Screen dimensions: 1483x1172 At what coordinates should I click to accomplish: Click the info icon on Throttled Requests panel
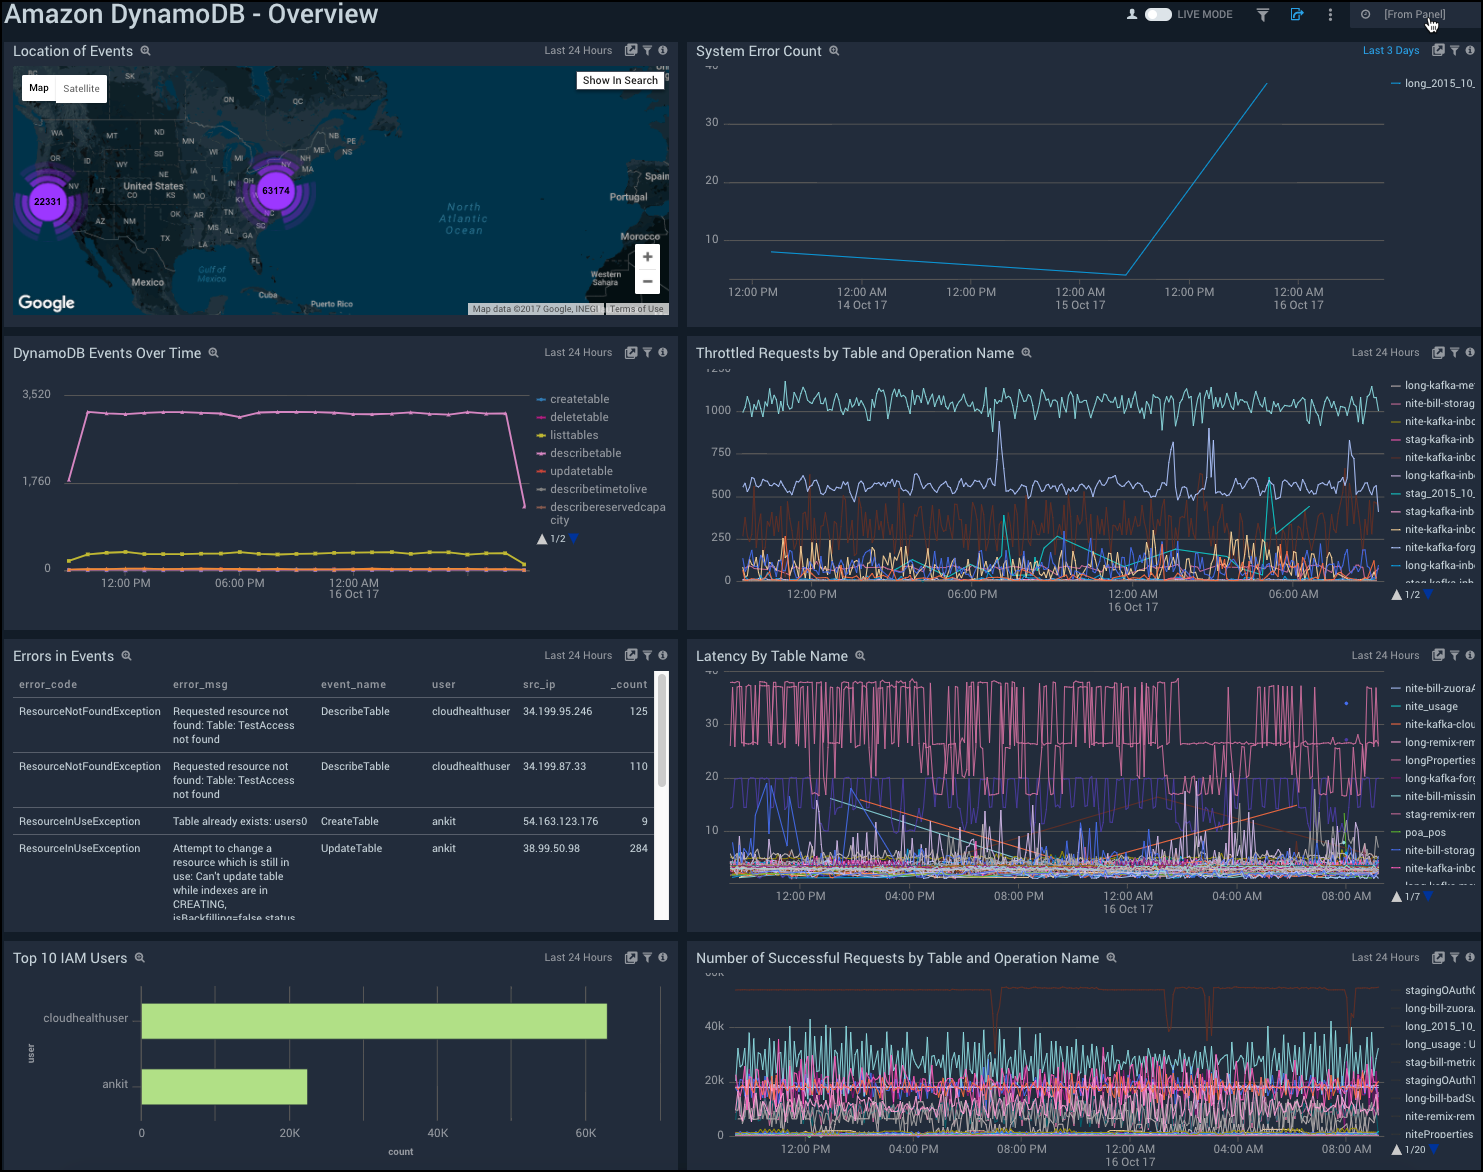click(x=1470, y=352)
